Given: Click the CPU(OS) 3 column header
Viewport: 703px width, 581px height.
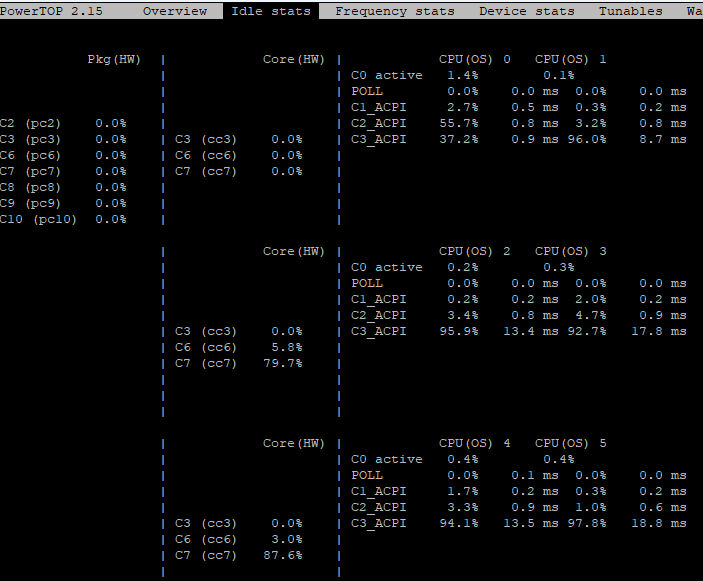Looking at the screenshot, I should pos(570,251).
